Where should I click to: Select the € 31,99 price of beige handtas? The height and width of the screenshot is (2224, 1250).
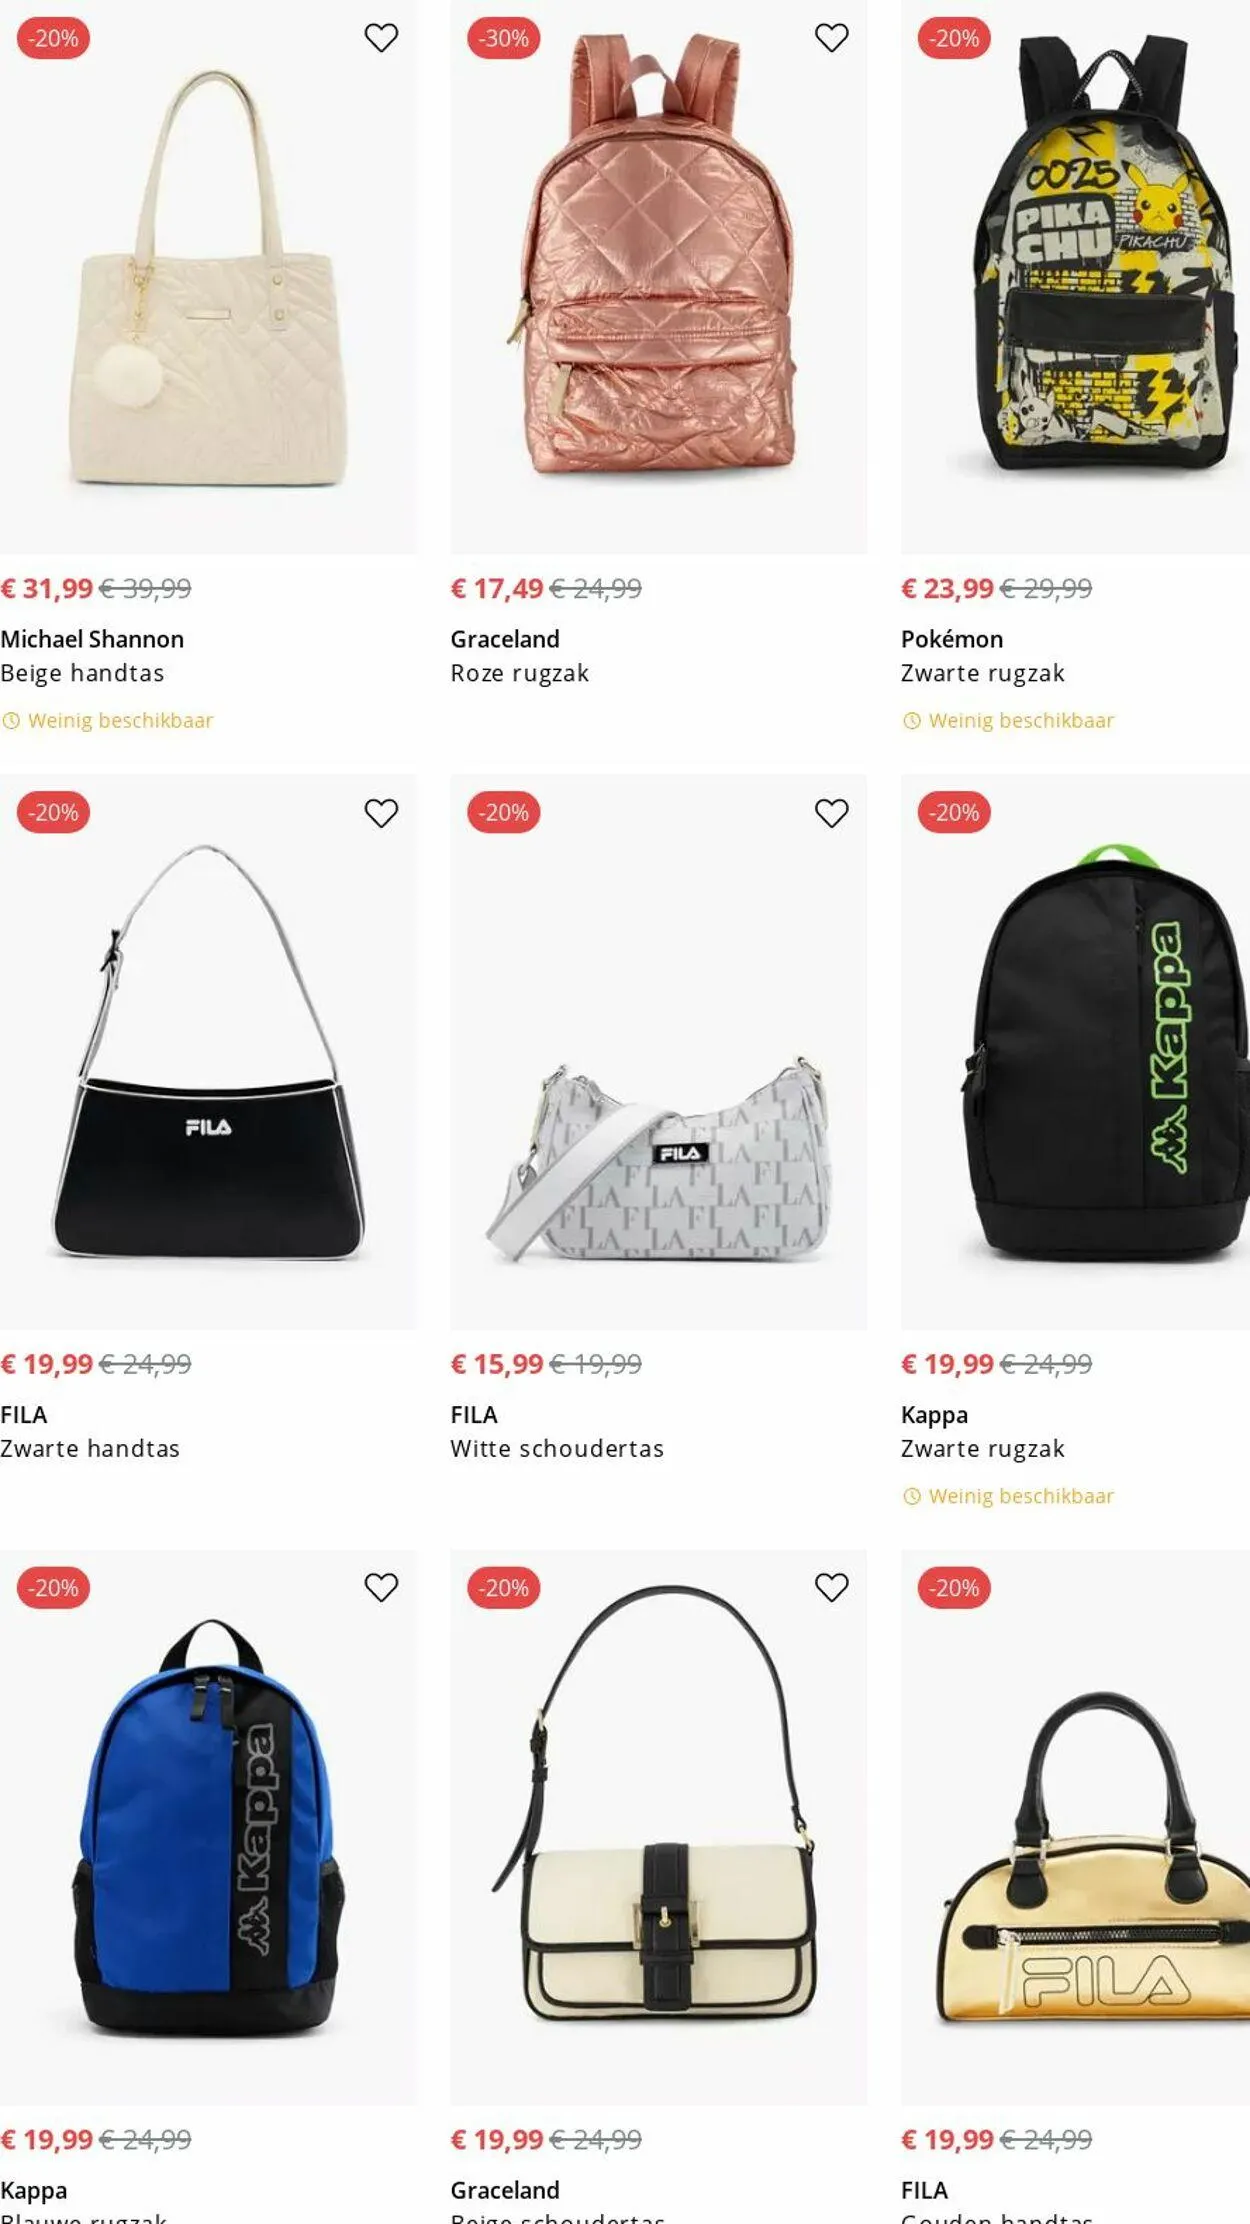click(47, 588)
